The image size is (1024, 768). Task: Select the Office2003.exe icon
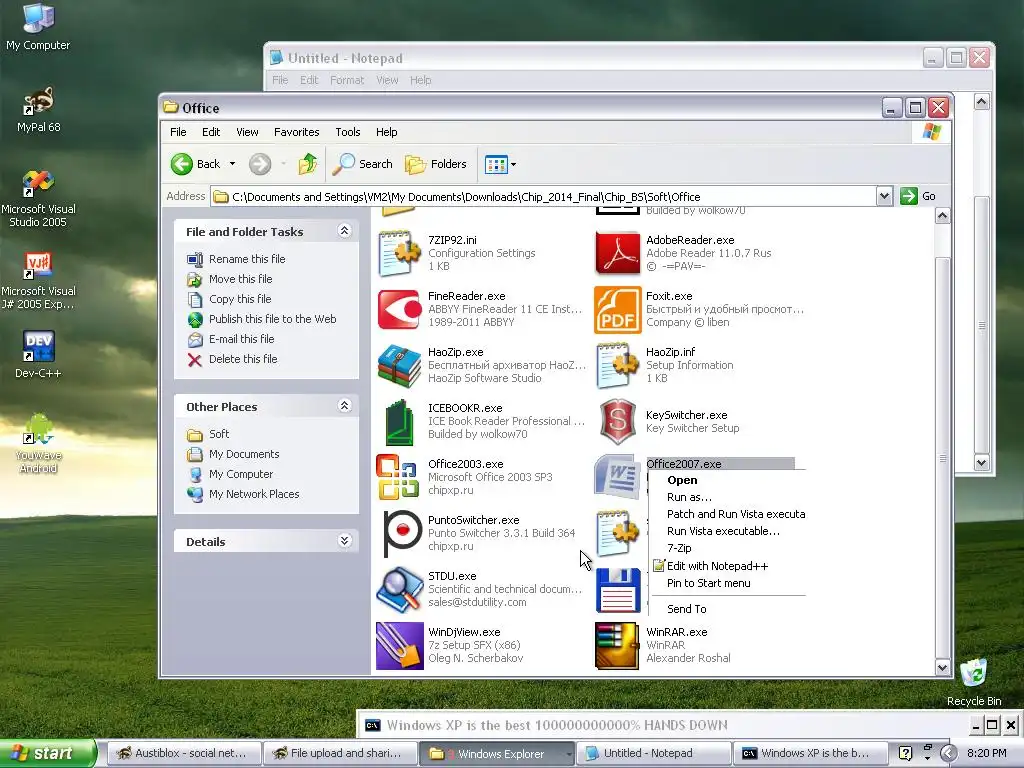pos(398,477)
